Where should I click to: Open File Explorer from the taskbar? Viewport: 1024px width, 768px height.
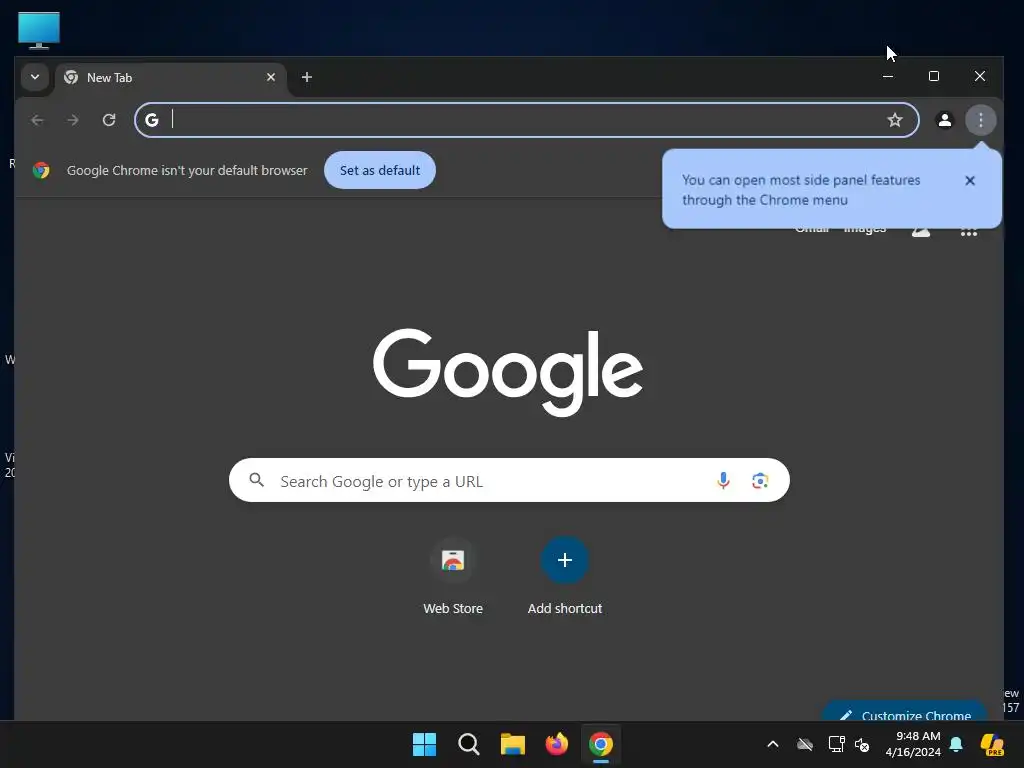513,744
